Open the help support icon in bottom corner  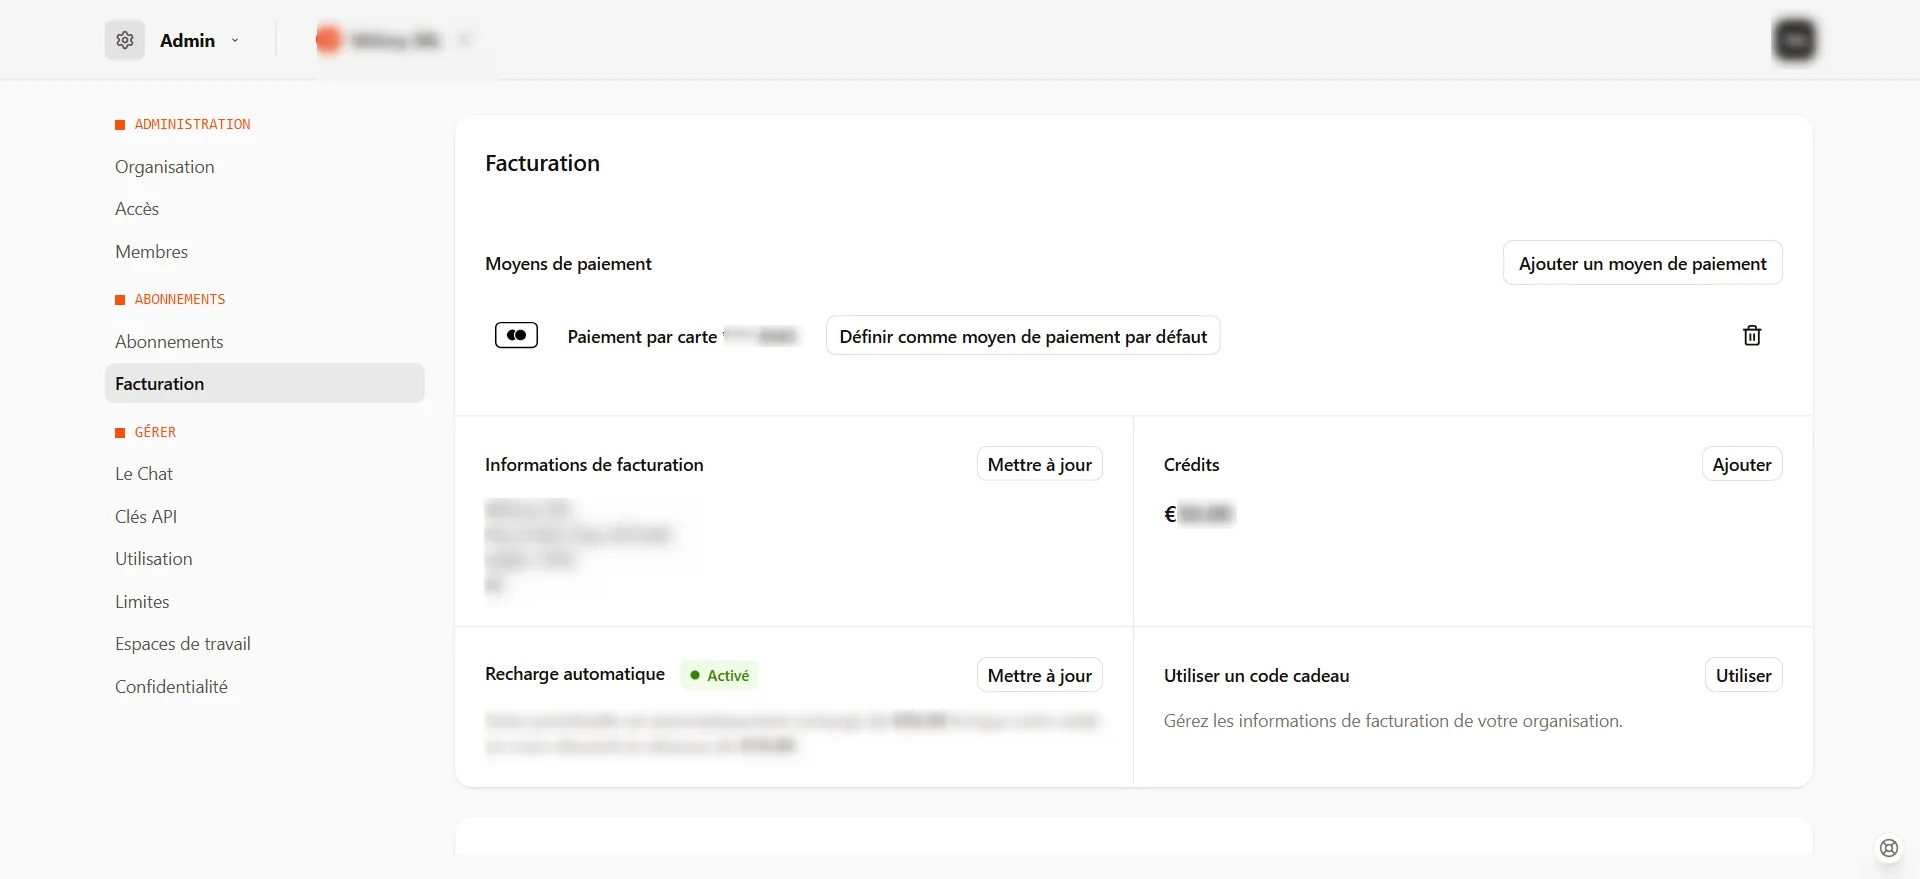(x=1888, y=848)
